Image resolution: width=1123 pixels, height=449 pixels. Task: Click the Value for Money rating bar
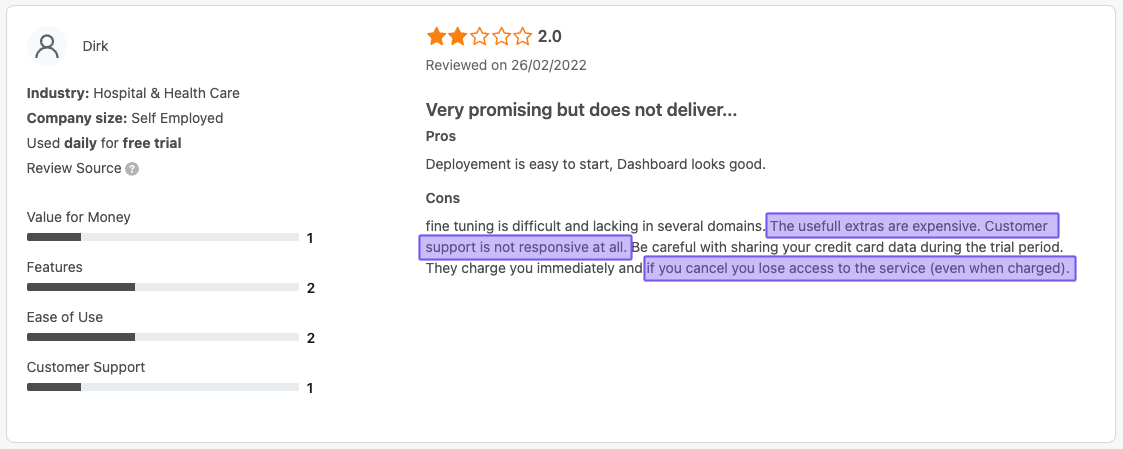[163, 237]
